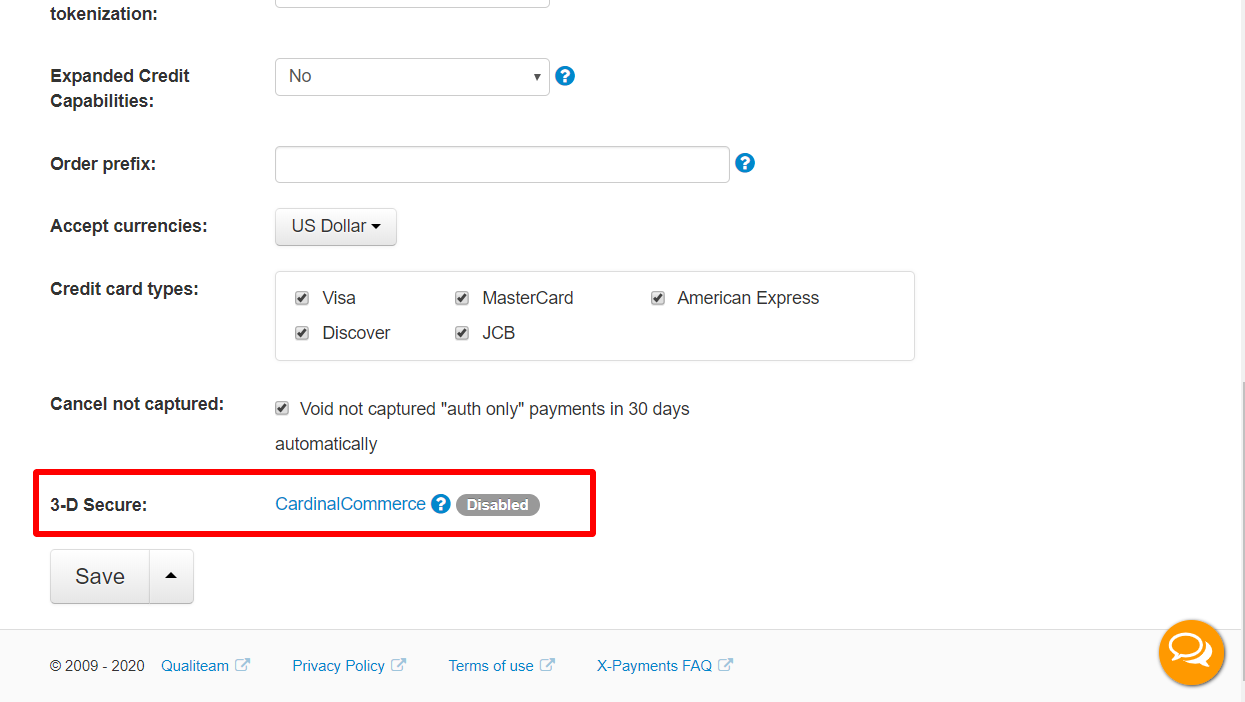Show help tooltip next to CardinalCommerce
Image resolution: width=1245 pixels, height=702 pixels.
point(441,504)
